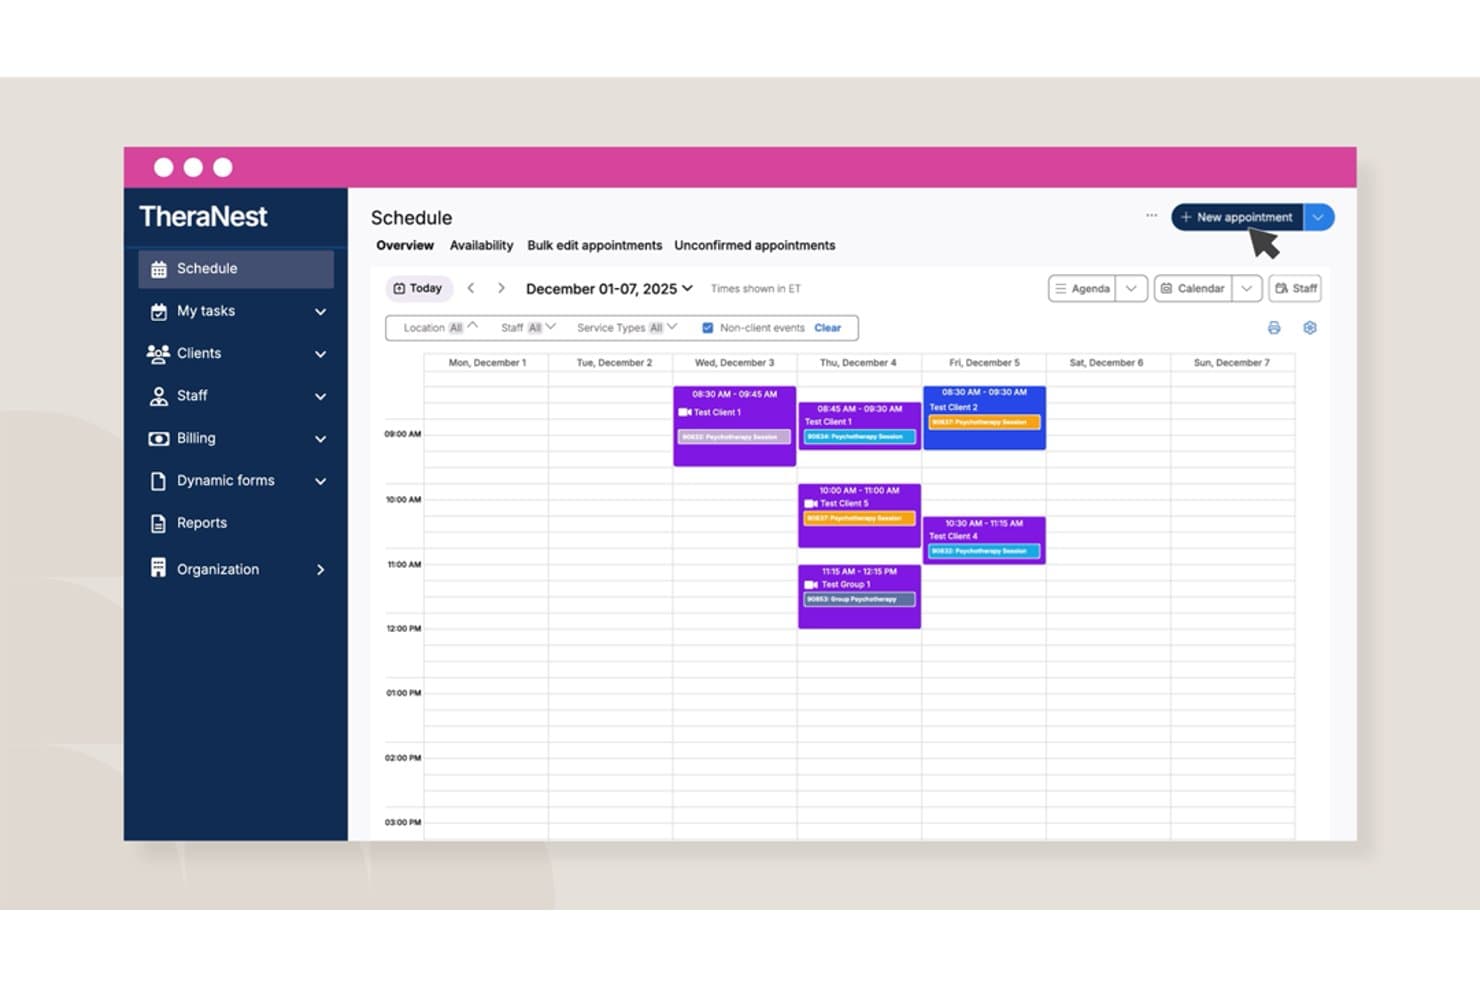Screen dimensions: 1480x987
Task: Open calendar settings gear icon
Action: tap(1310, 328)
